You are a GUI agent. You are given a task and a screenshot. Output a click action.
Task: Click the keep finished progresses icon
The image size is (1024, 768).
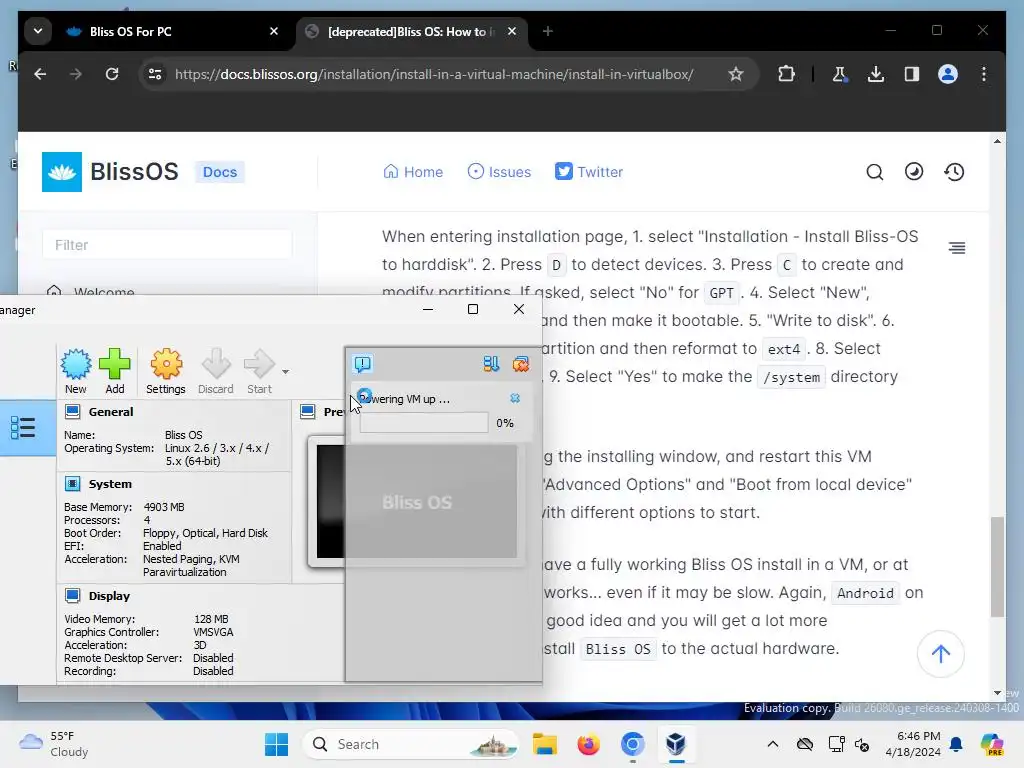[x=491, y=364]
